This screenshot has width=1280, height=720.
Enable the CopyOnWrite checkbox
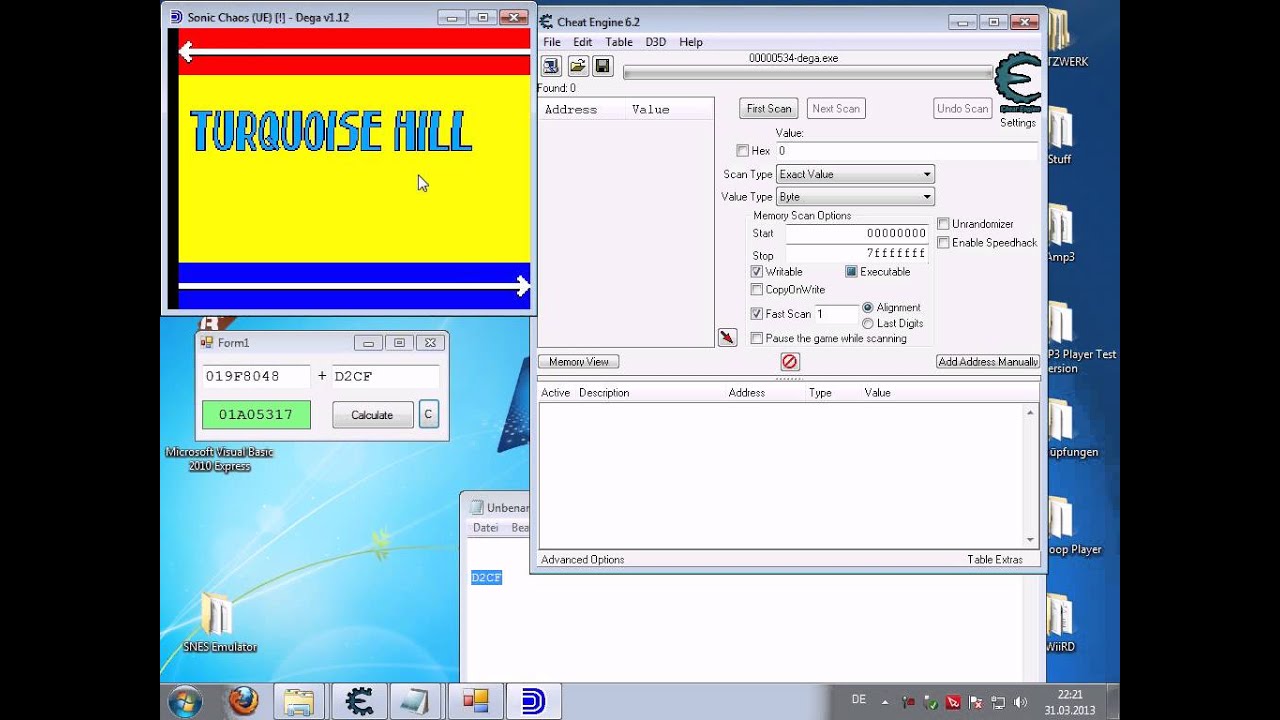click(756, 290)
